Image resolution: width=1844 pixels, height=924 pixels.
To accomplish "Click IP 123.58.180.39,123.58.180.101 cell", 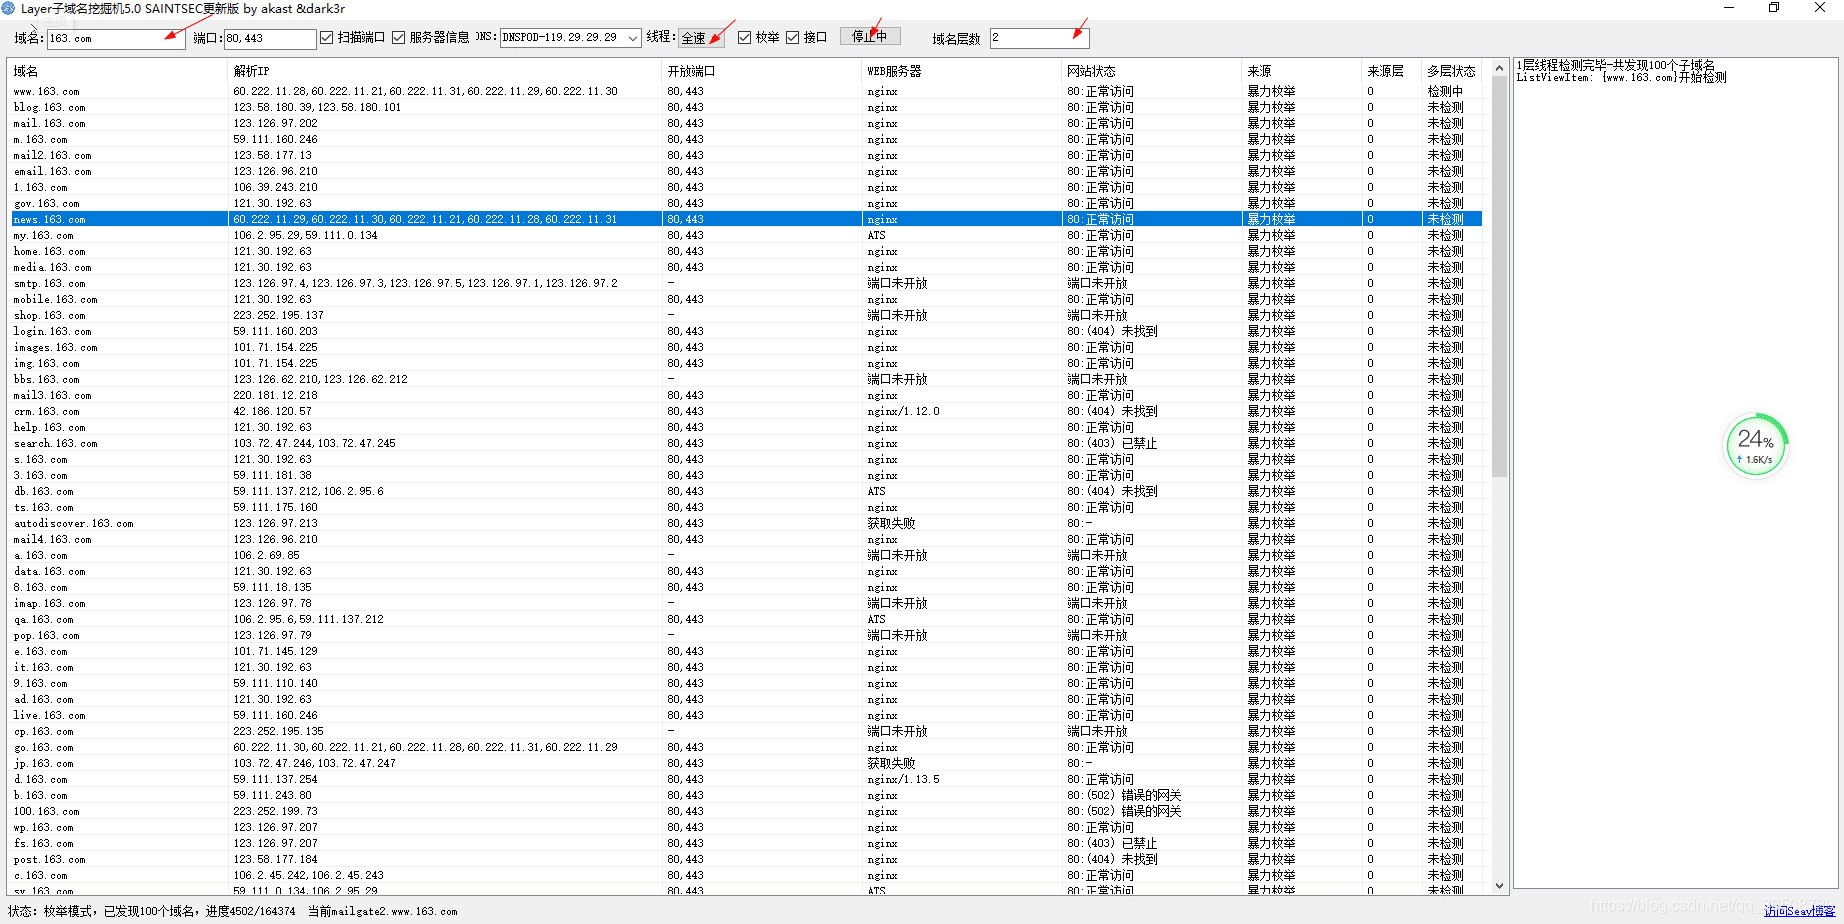I will click(x=317, y=107).
